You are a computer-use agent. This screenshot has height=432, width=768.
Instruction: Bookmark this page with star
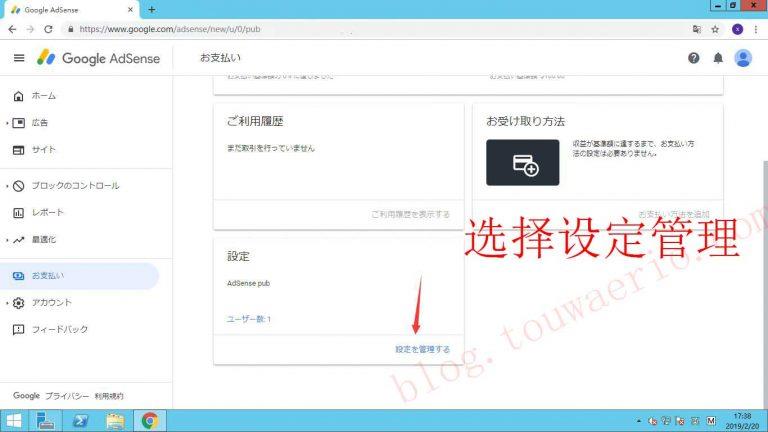coord(715,29)
